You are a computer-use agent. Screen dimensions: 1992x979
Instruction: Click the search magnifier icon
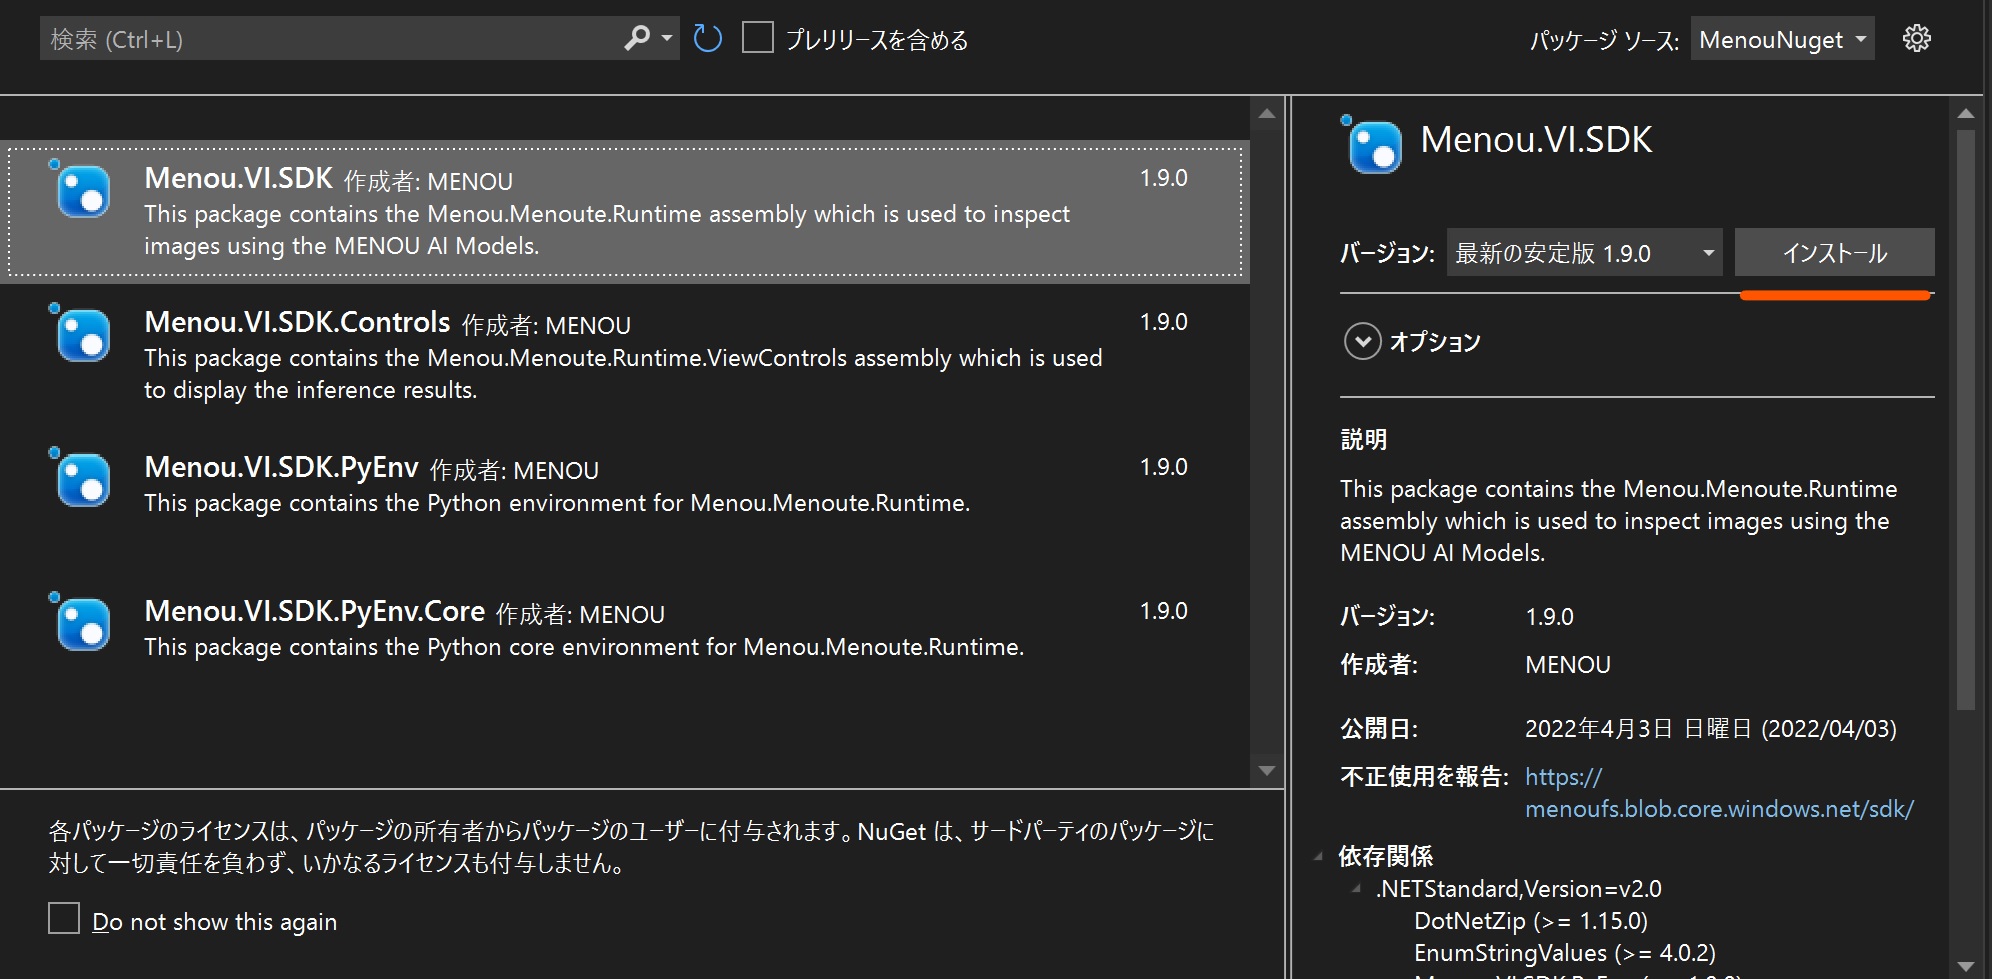pos(637,39)
